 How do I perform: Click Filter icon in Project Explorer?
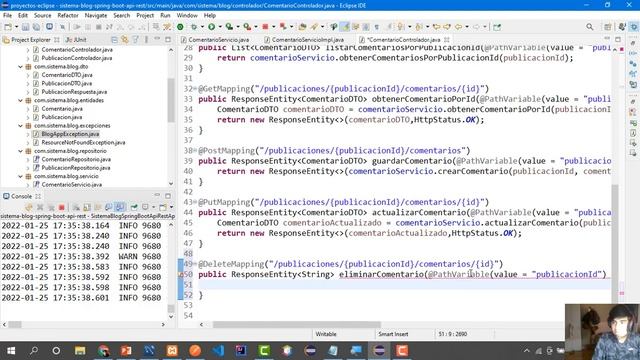point(135,40)
